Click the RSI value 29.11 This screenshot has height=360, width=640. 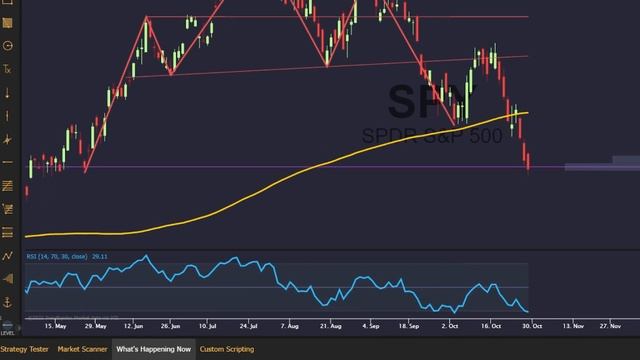tap(100, 256)
